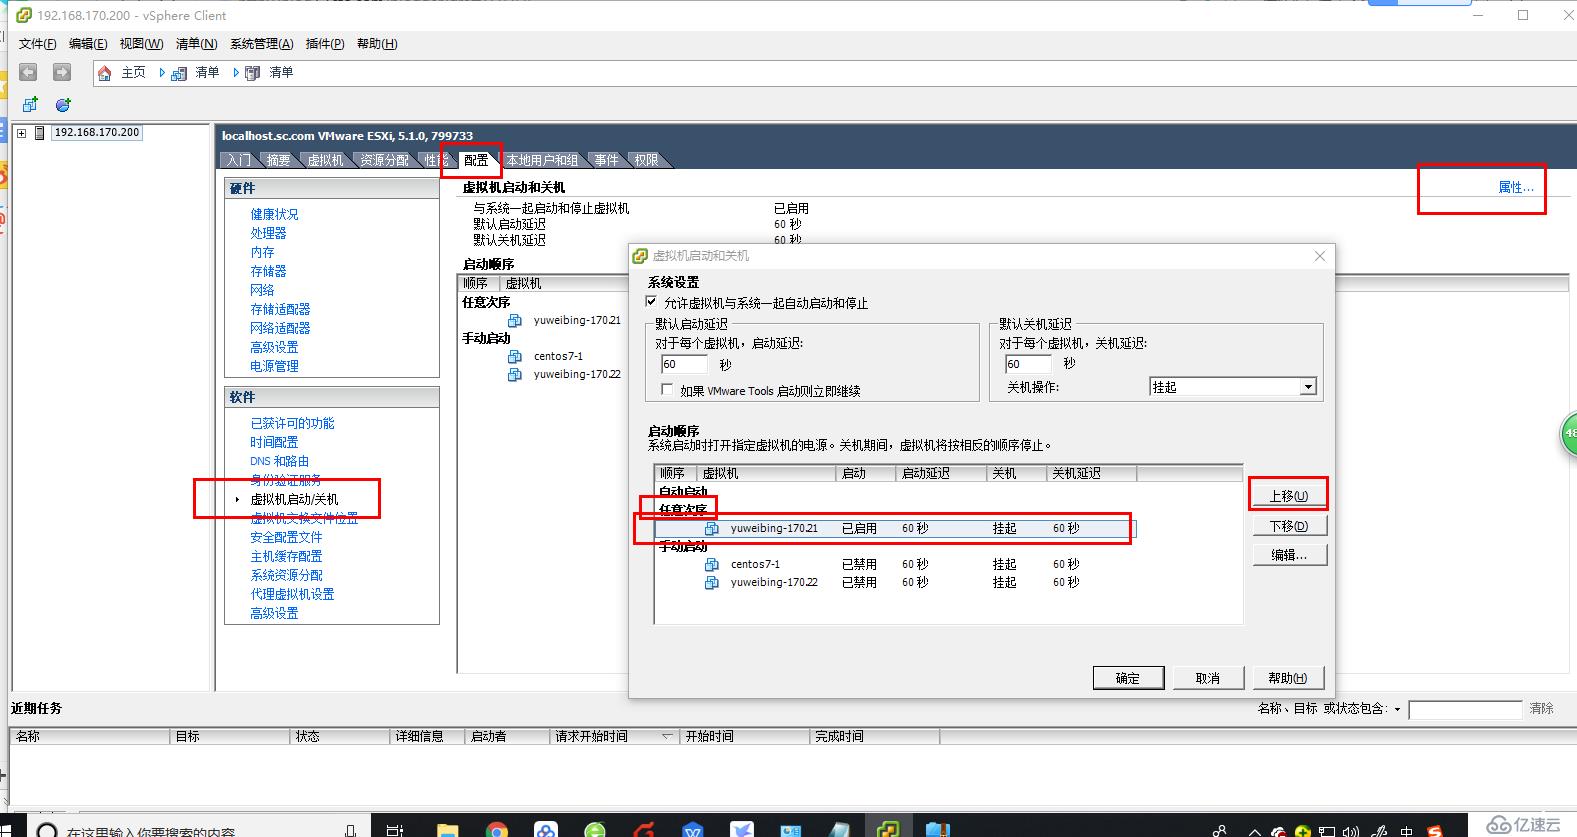The width and height of the screenshot is (1577, 837).
Task: Switch to the 资源分配 tab
Action: tap(385, 160)
